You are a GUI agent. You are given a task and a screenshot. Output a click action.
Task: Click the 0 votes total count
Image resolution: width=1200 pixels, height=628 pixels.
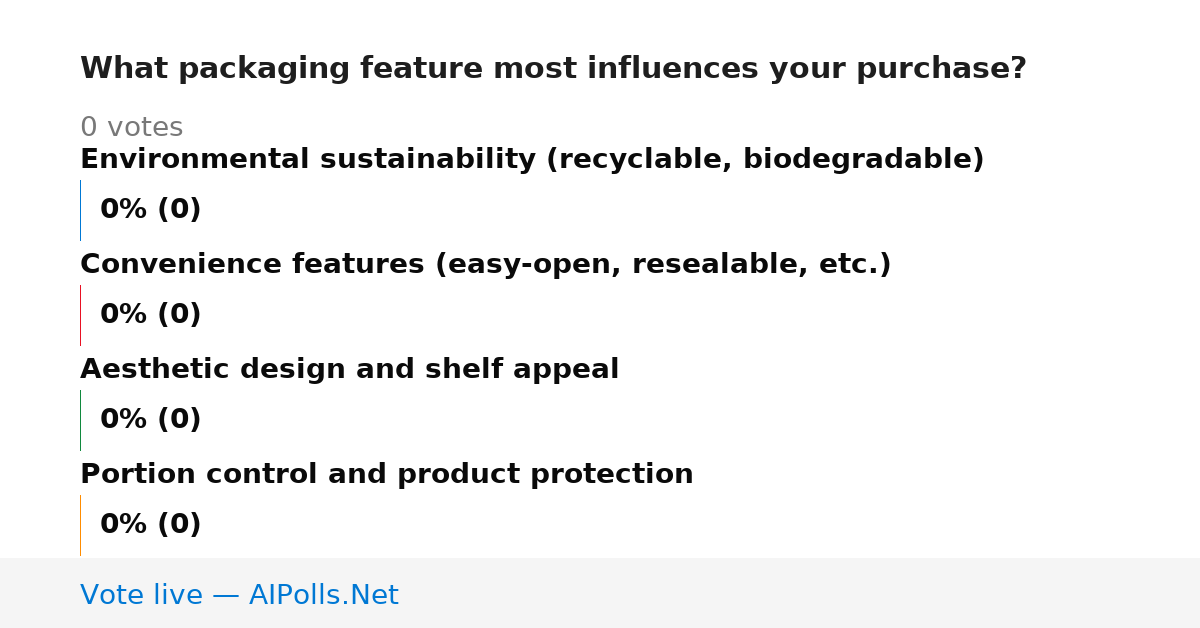(131, 128)
